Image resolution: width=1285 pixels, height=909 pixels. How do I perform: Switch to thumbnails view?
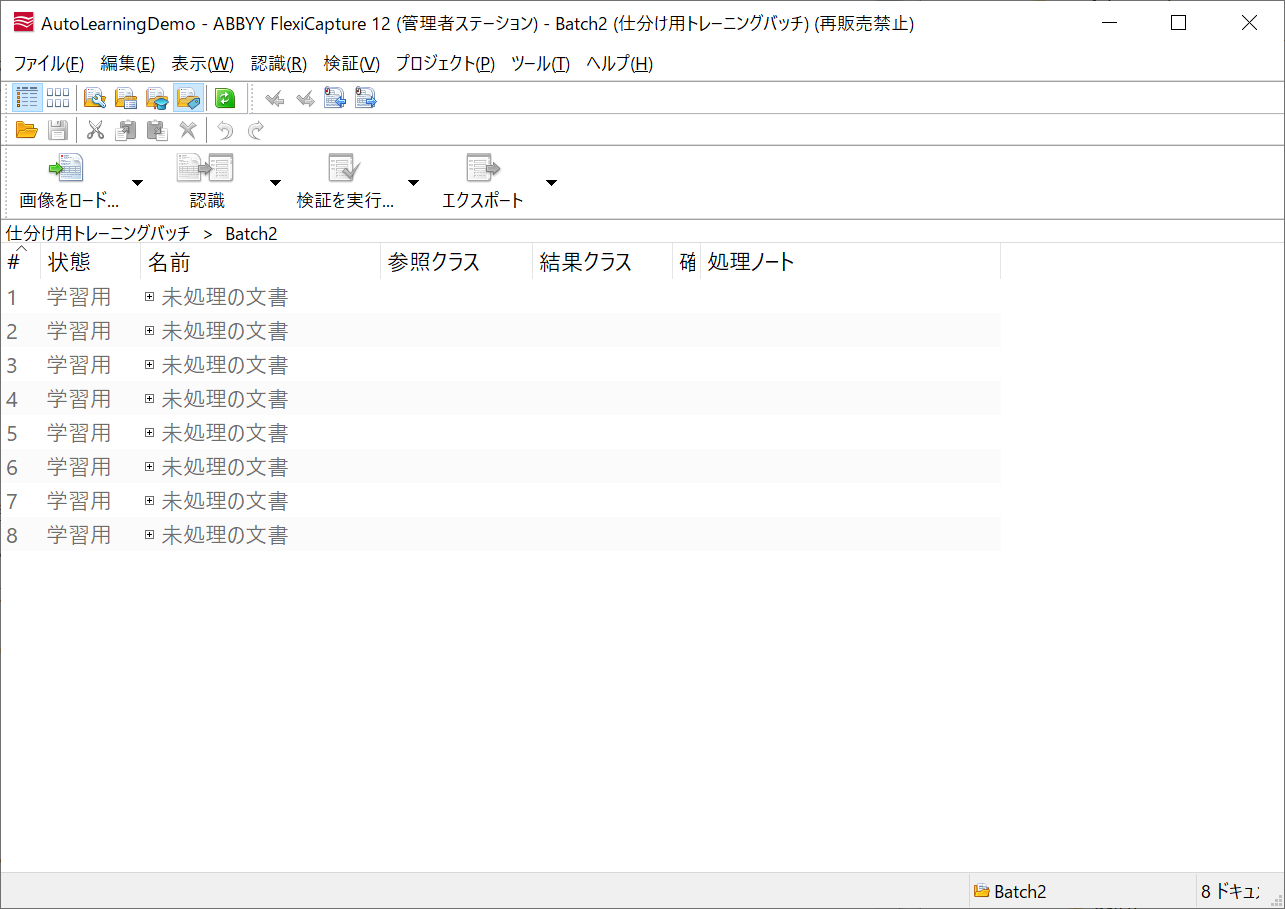[58, 98]
